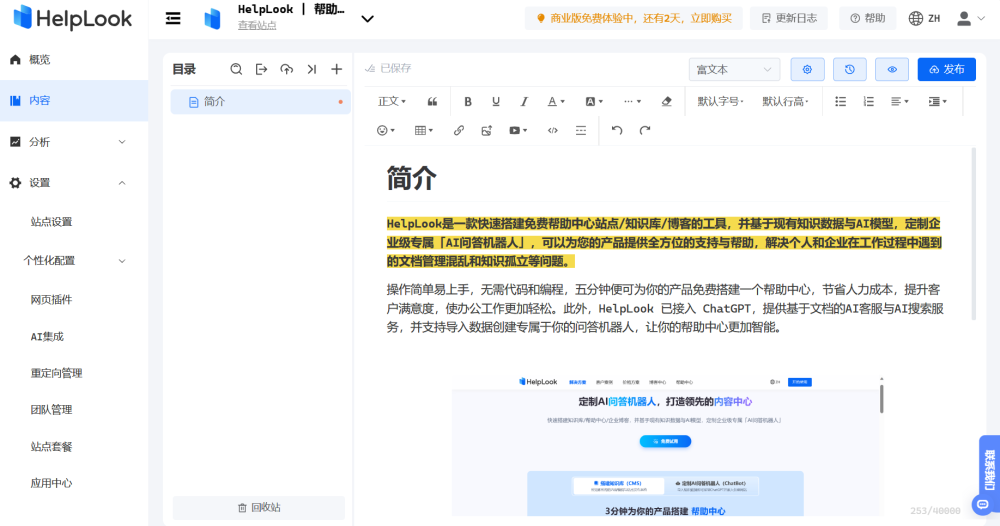This screenshot has width=1000, height=526.
Task: Insert a horizontal divider line
Action: click(580, 130)
